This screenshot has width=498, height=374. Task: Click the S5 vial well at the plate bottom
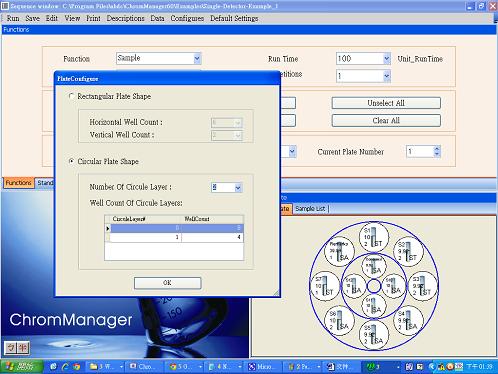click(374, 335)
